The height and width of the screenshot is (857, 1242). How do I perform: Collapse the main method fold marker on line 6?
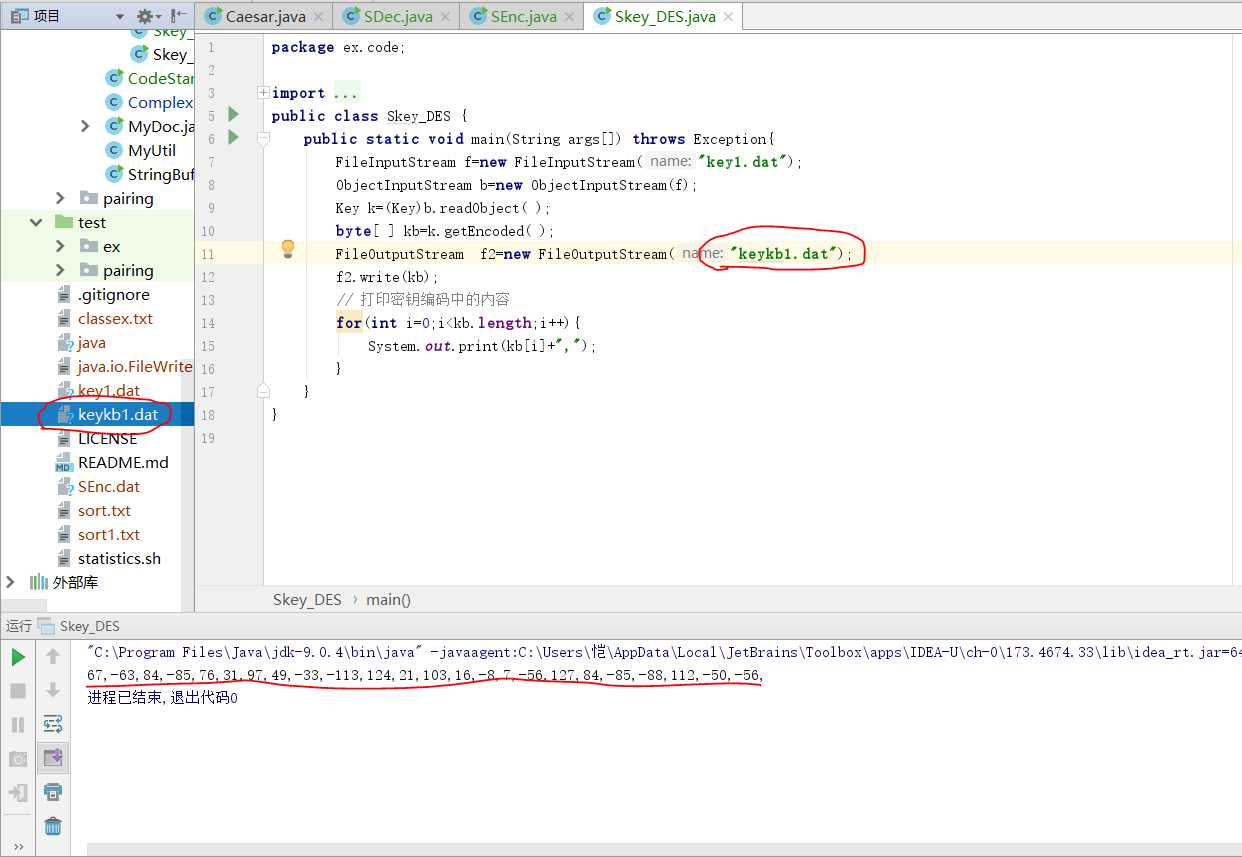coord(263,139)
